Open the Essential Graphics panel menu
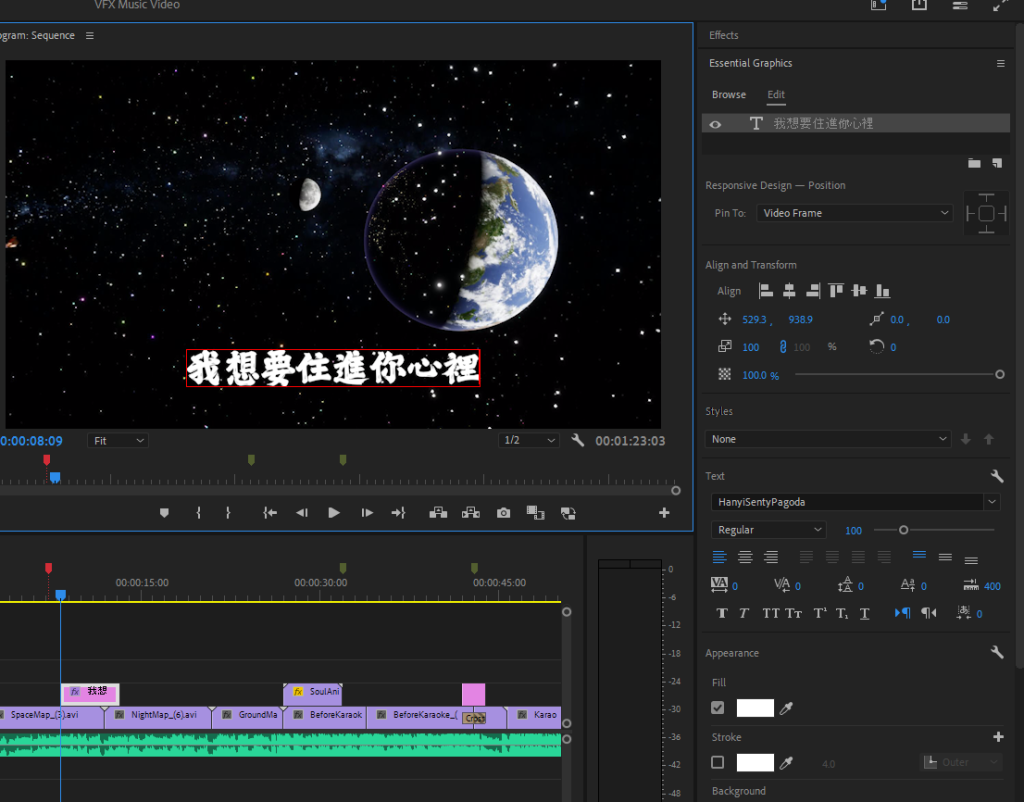 click(x=1000, y=63)
